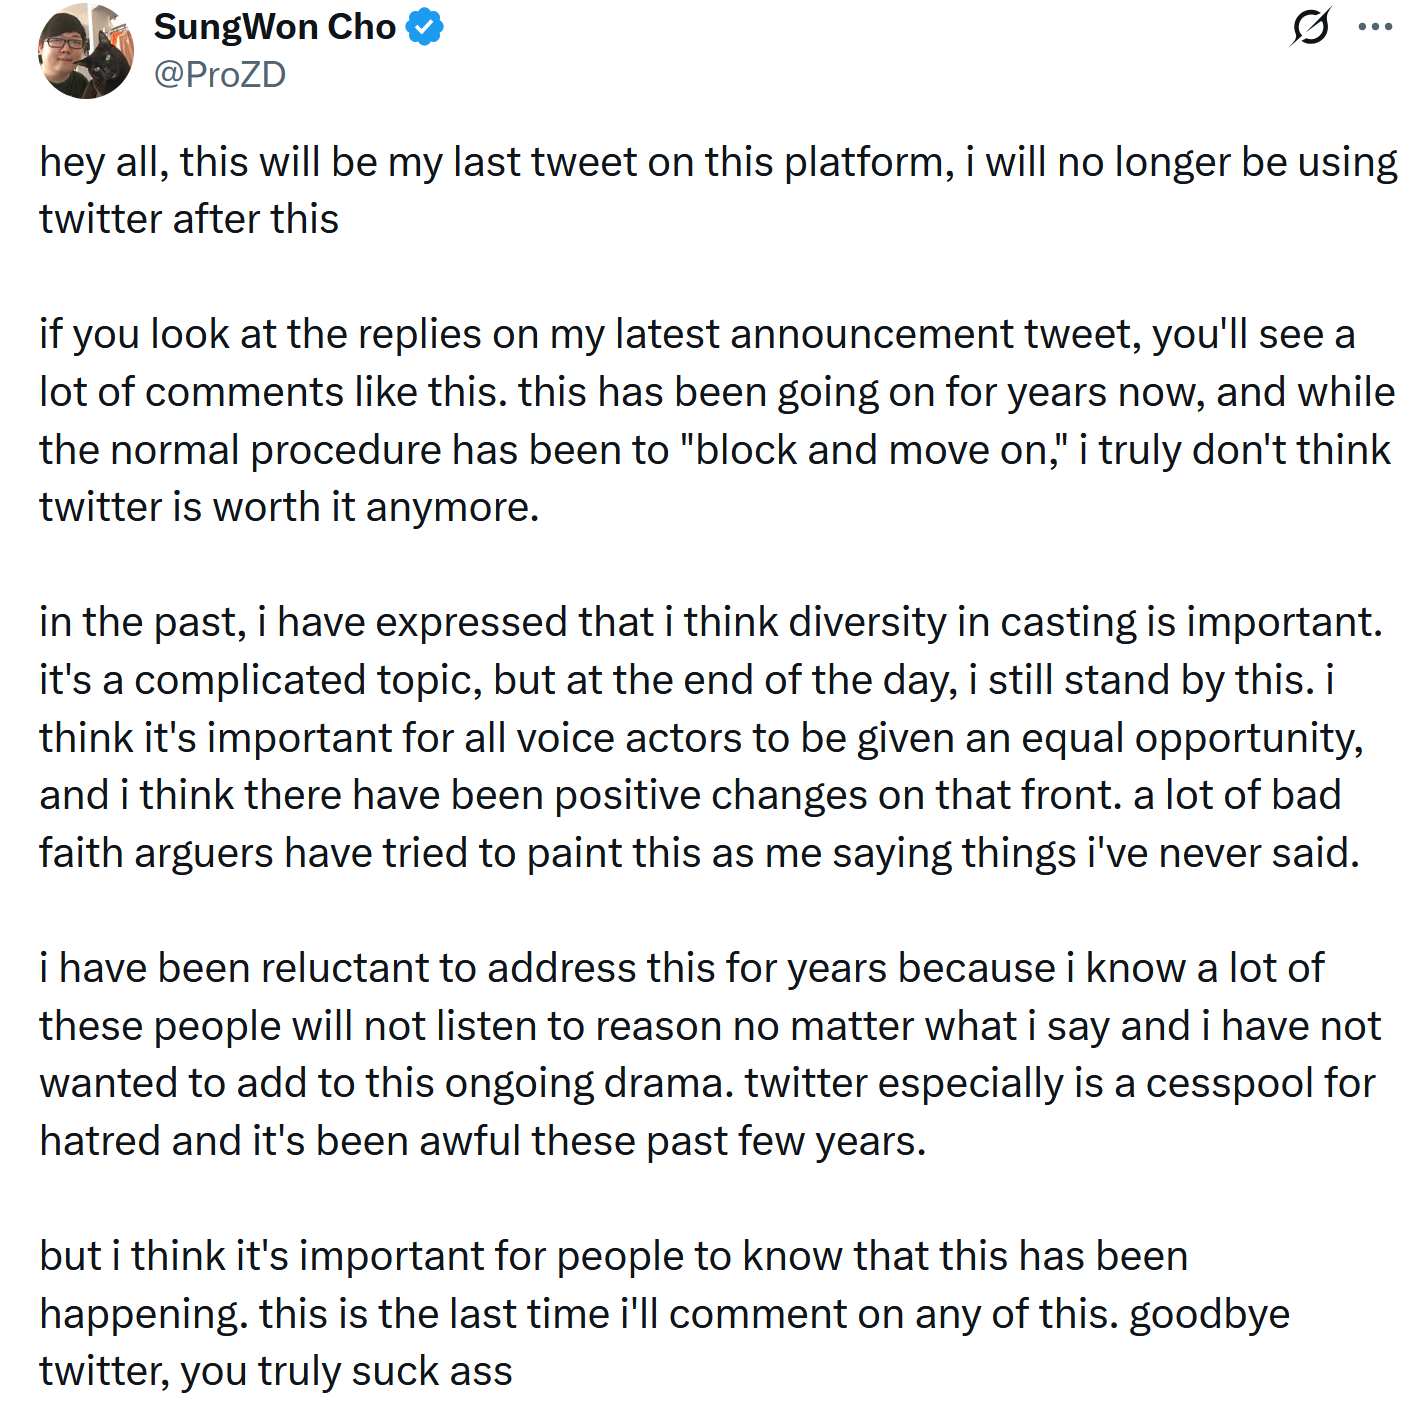Click the line starting "i have been reluctant"

(x=682, y=969)
